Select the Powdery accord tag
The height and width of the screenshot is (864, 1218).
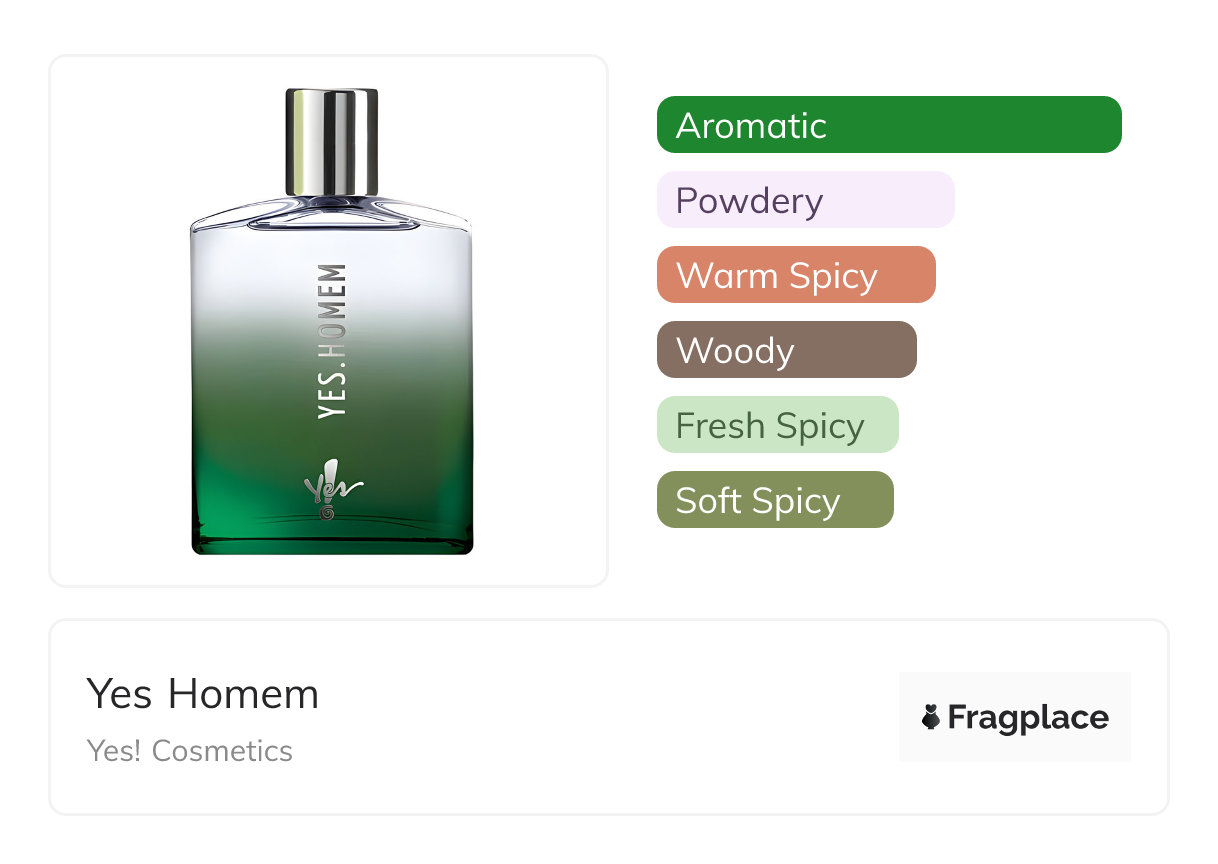click(x=806, y=200)
